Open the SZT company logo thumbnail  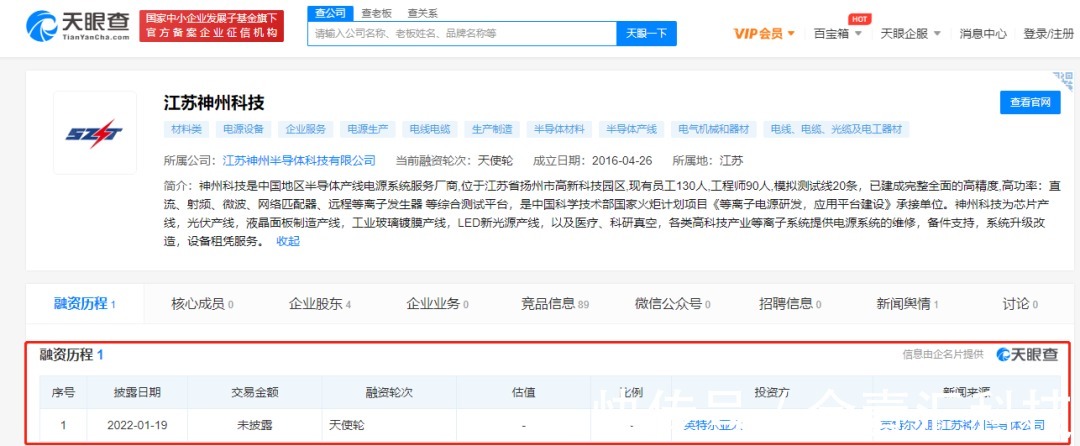pyautogui.click(x=94, y=132)
